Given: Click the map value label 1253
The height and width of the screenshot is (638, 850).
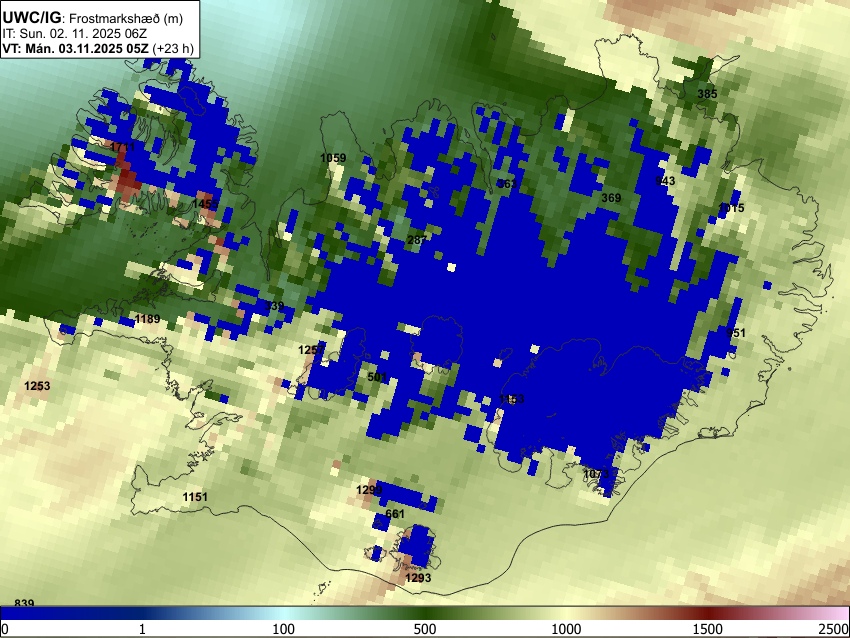Looking at the screenshot, I should pyautogui.click(x=37, y=386).
